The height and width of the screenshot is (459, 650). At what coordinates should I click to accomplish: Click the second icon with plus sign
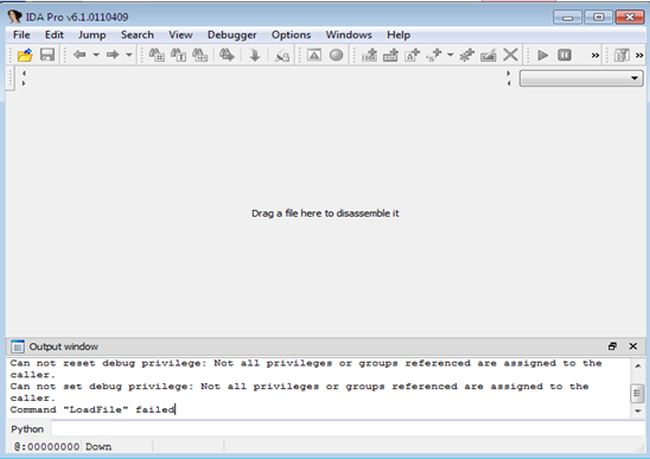click(390, 55)
